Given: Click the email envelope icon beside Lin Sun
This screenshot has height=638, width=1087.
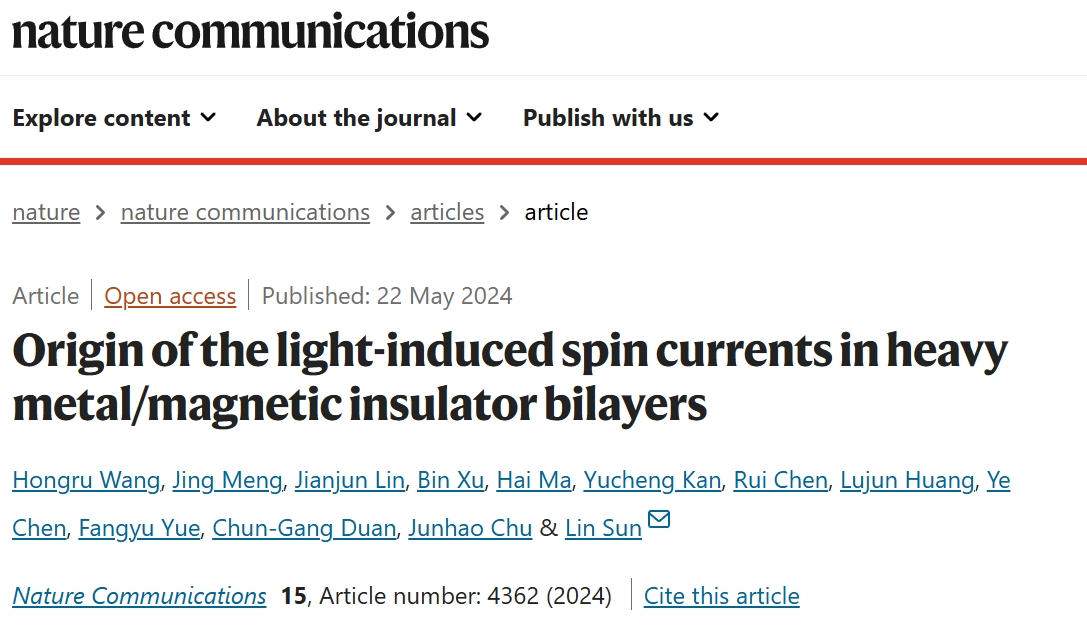Looking at the screenshot, I should [659, 520].
